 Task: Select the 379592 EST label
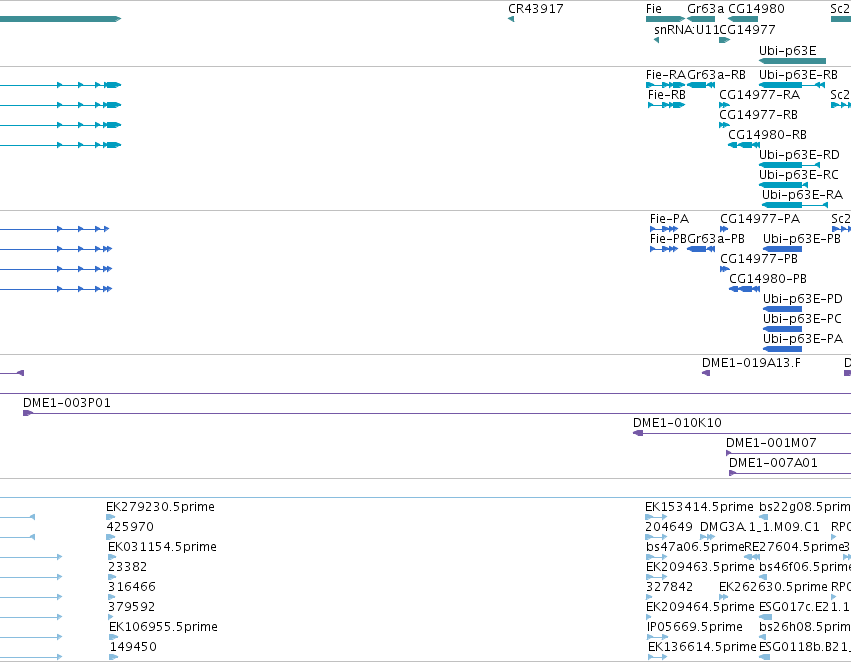point(131,607)
